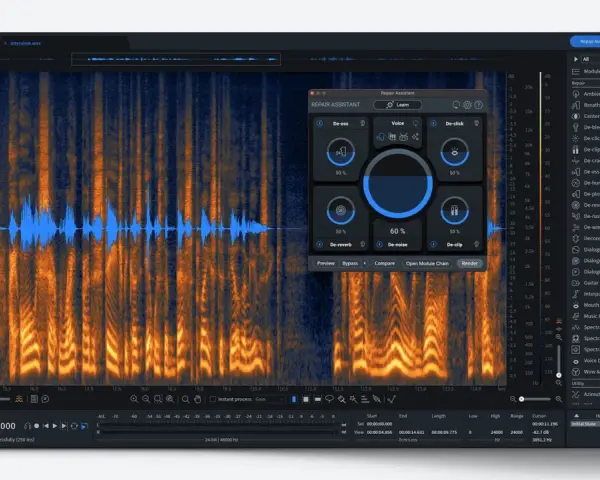
Task: Select the Harmonics selection tool
Action: [x=365, y=399]
